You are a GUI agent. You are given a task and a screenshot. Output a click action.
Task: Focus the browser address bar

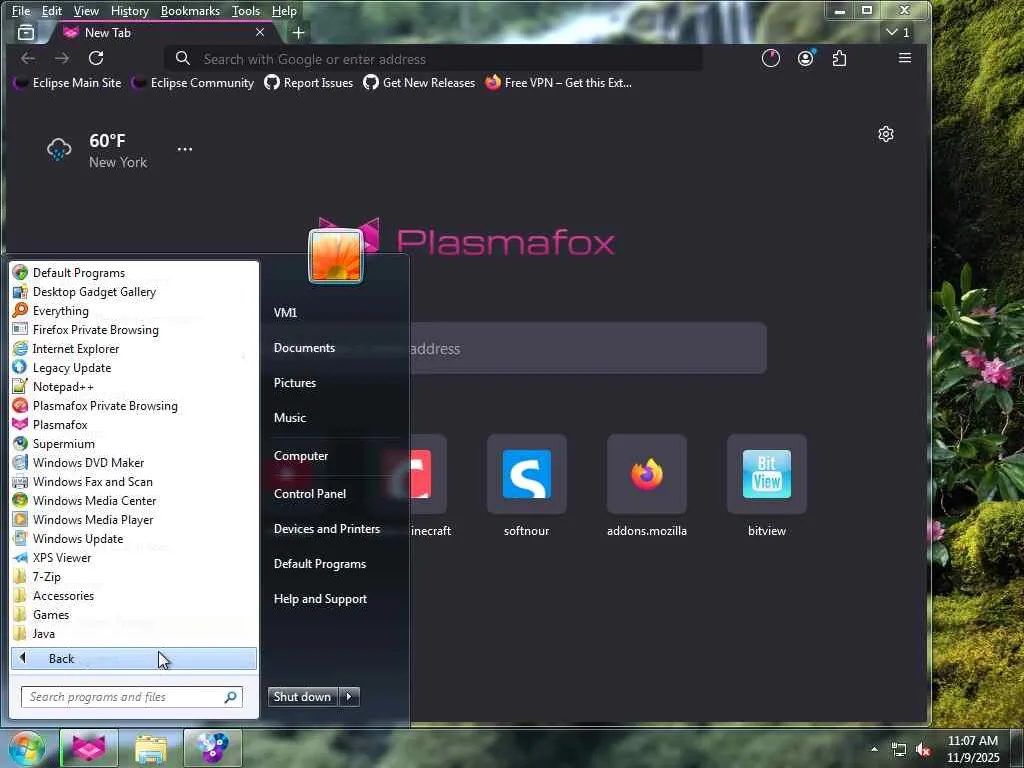click(434, 59)
